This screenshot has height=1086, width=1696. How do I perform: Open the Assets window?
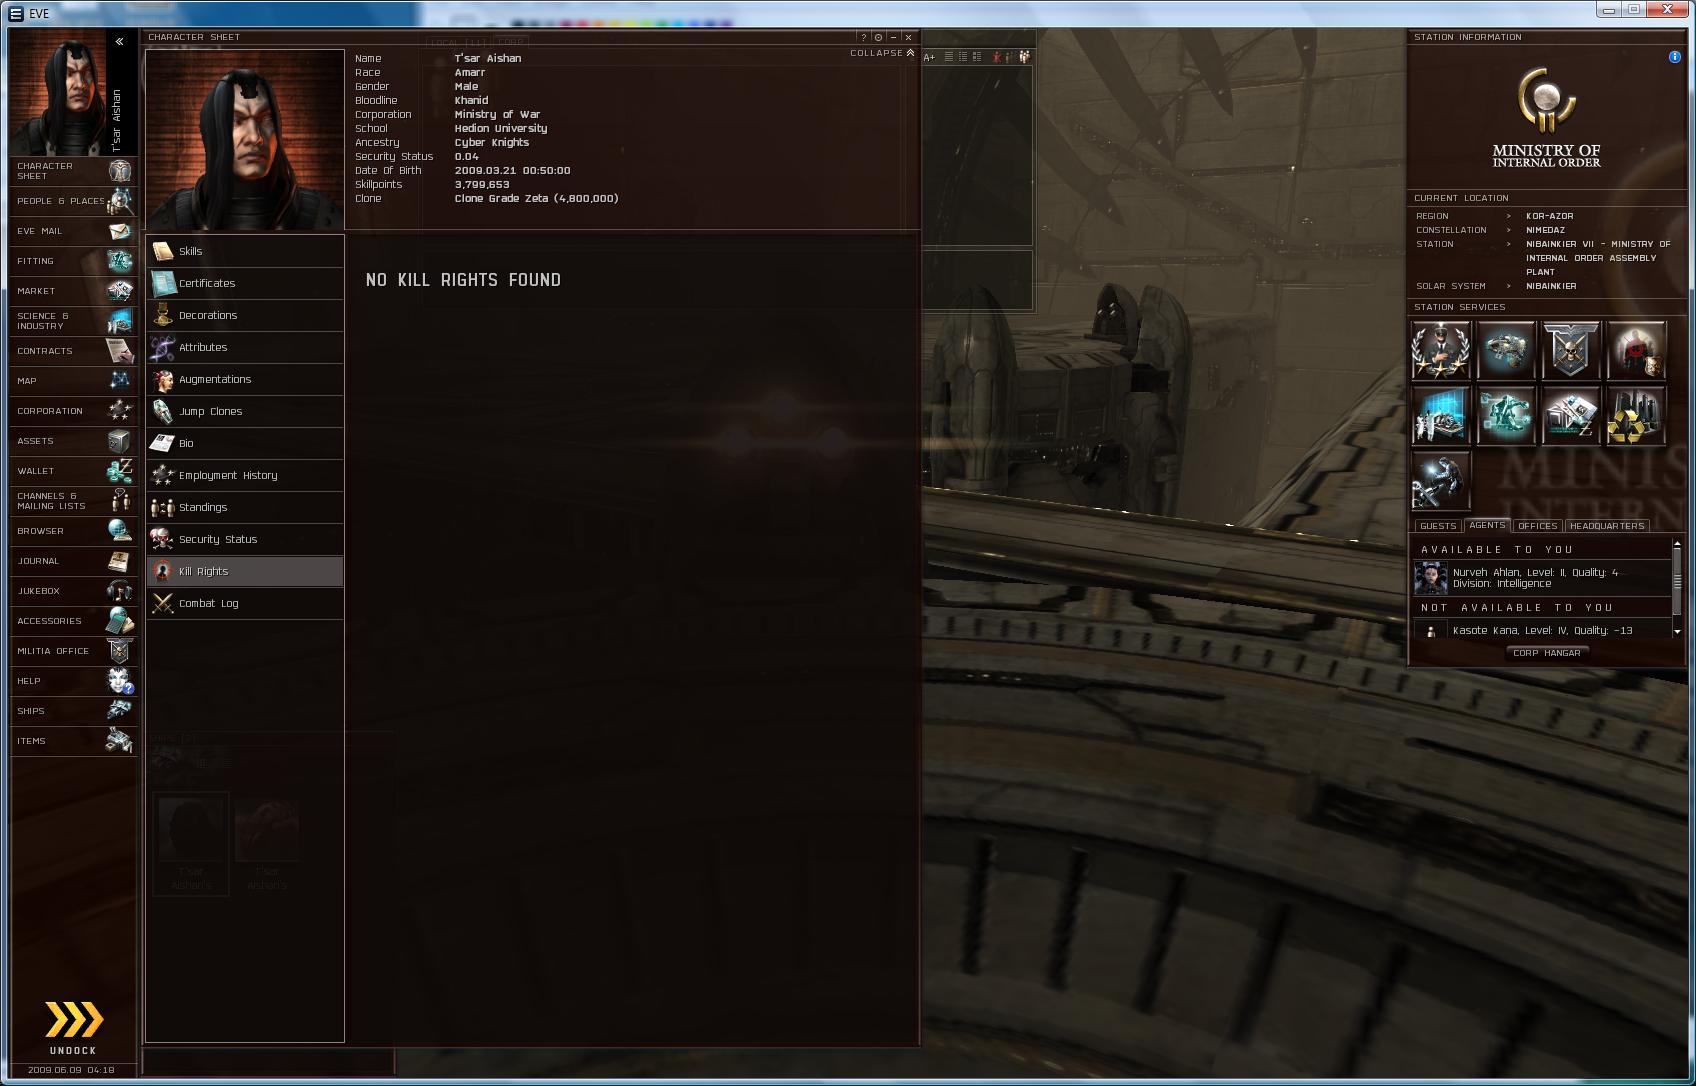[73, 441]
